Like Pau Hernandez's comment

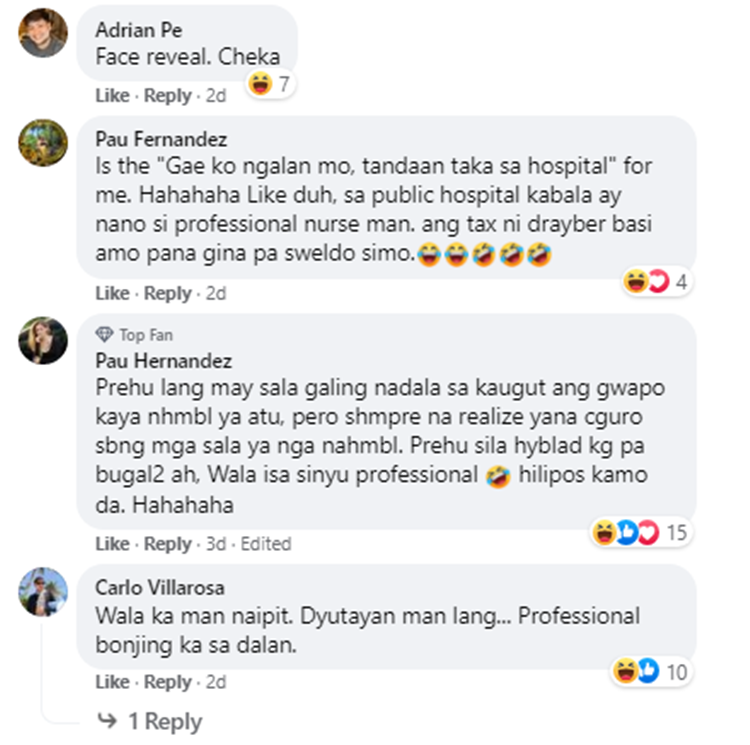tap(112, 544)
